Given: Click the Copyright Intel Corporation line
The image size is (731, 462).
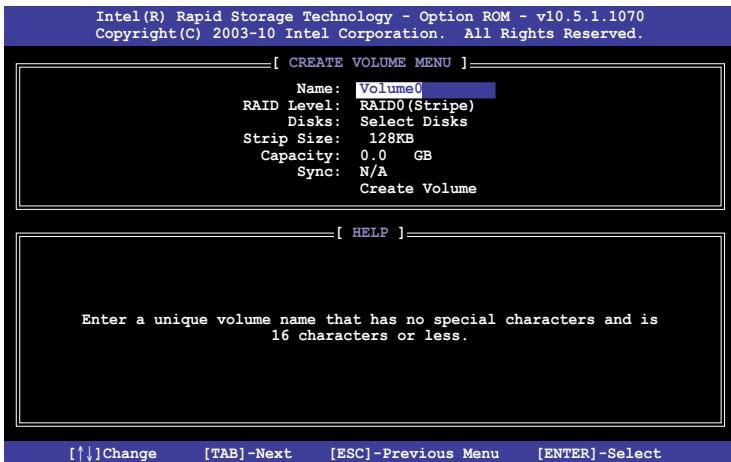Looking at the screenshot, I should (369, 34).
